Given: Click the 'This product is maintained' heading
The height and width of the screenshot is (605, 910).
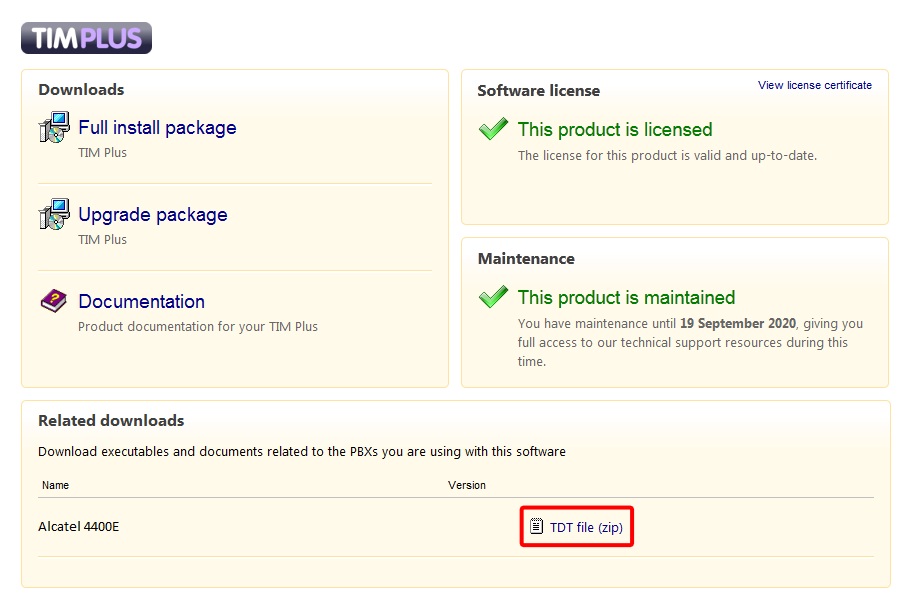Looking at the screenshot, I should coord(626,298).
